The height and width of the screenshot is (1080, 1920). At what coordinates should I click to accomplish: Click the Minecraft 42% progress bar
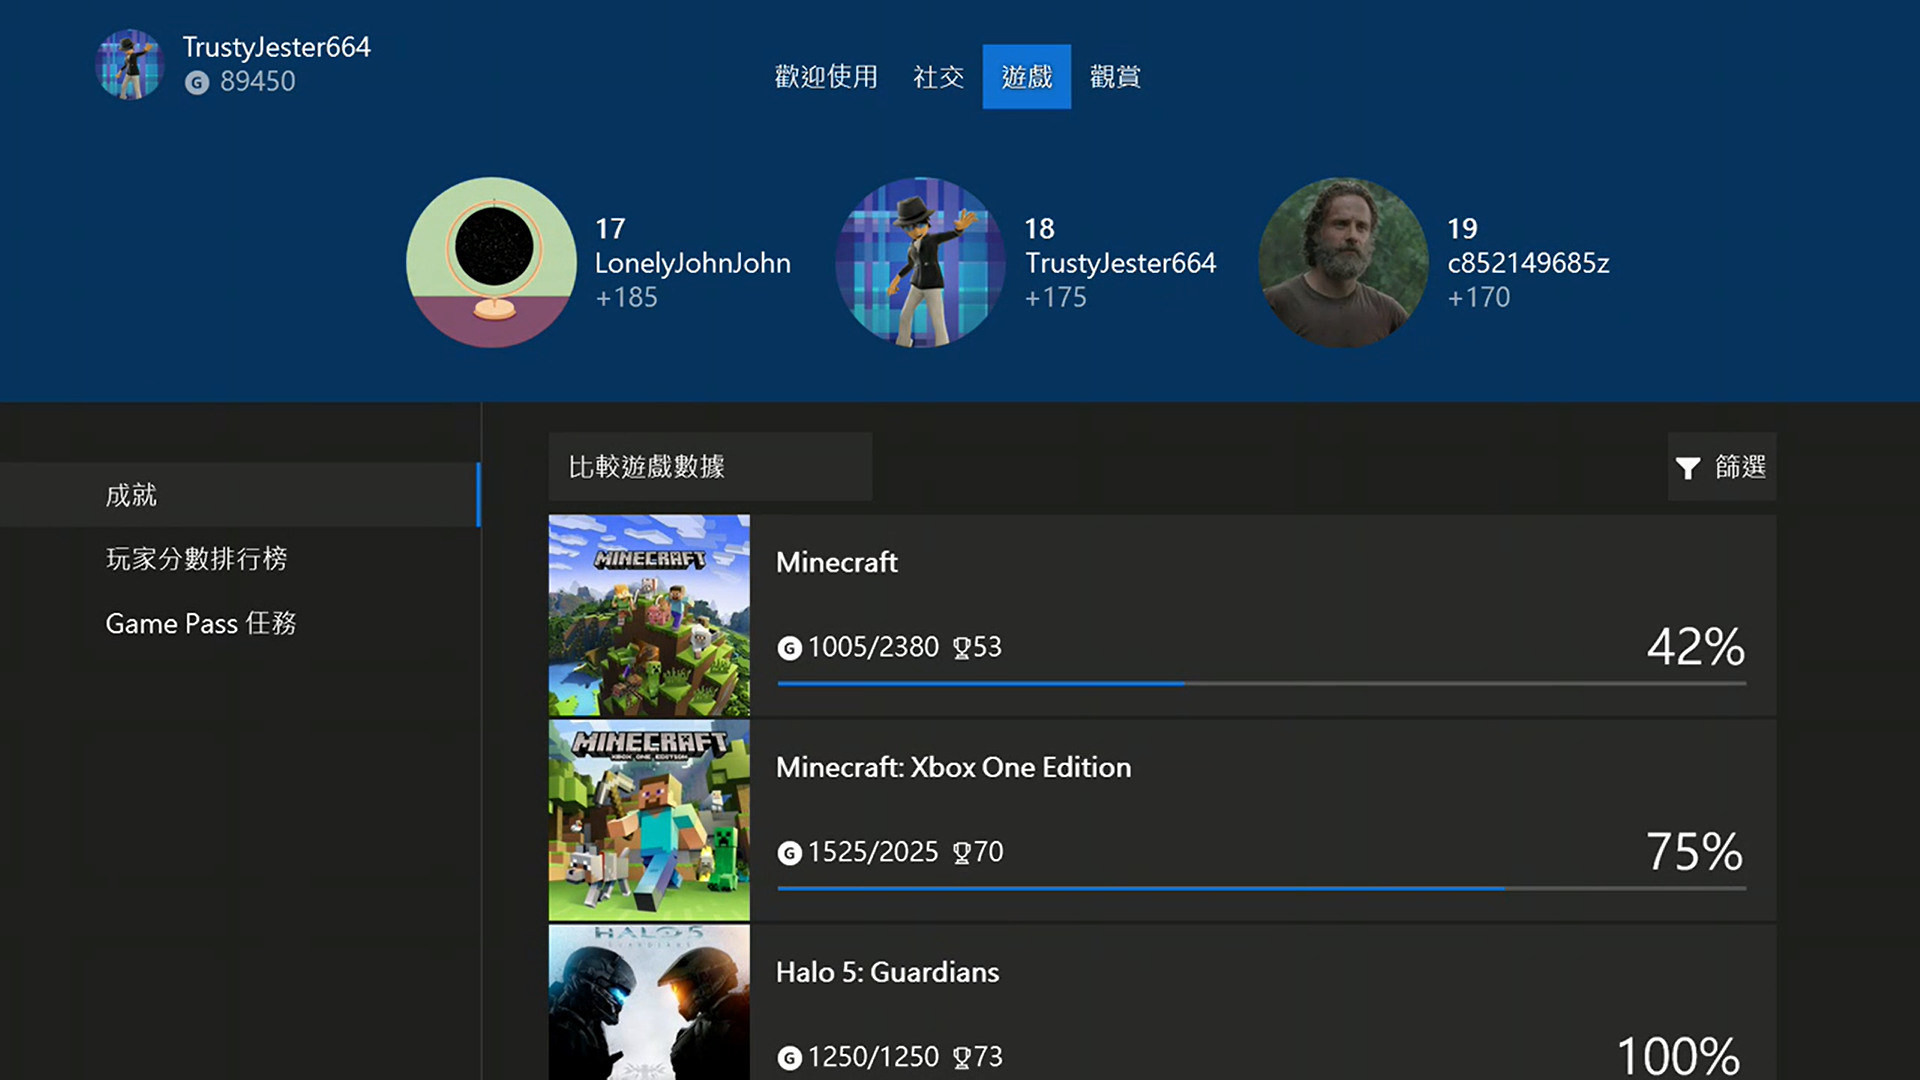coord(1262,684)
